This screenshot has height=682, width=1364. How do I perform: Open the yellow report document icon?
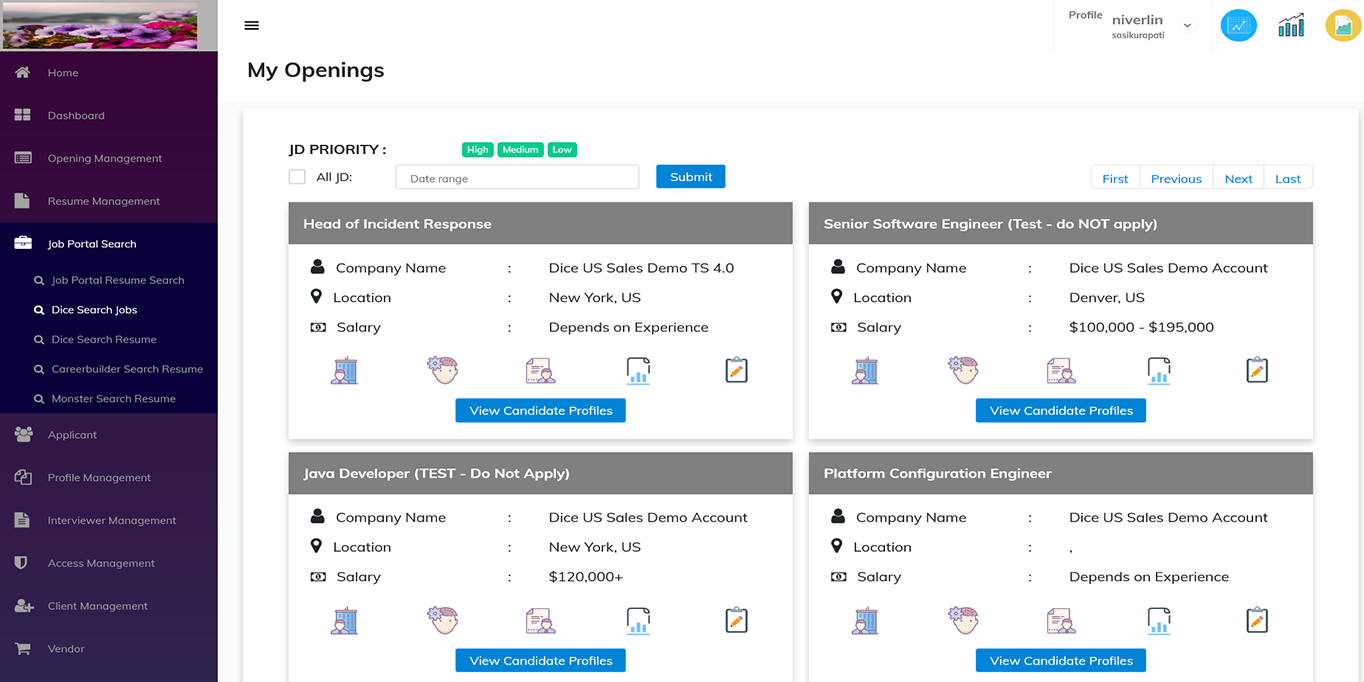1342,26
